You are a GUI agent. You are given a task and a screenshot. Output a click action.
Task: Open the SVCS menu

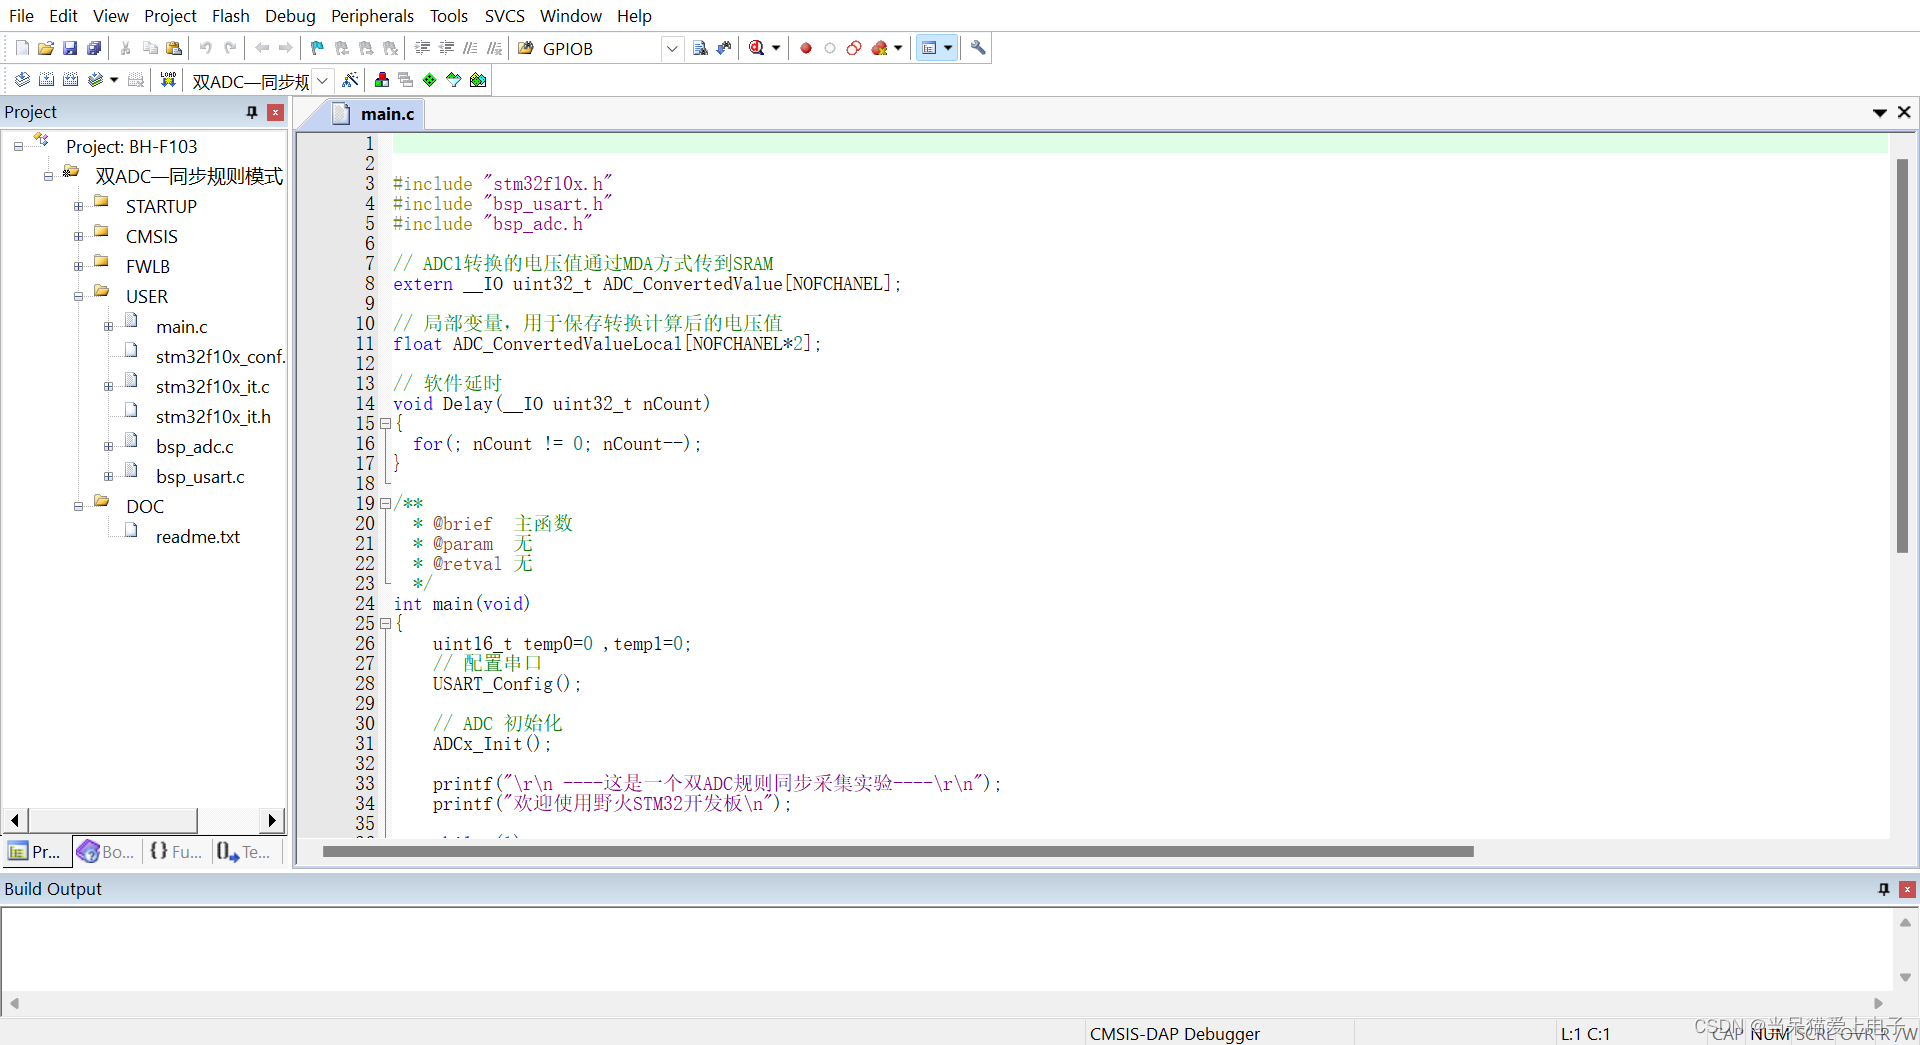[x=505, y=16]
